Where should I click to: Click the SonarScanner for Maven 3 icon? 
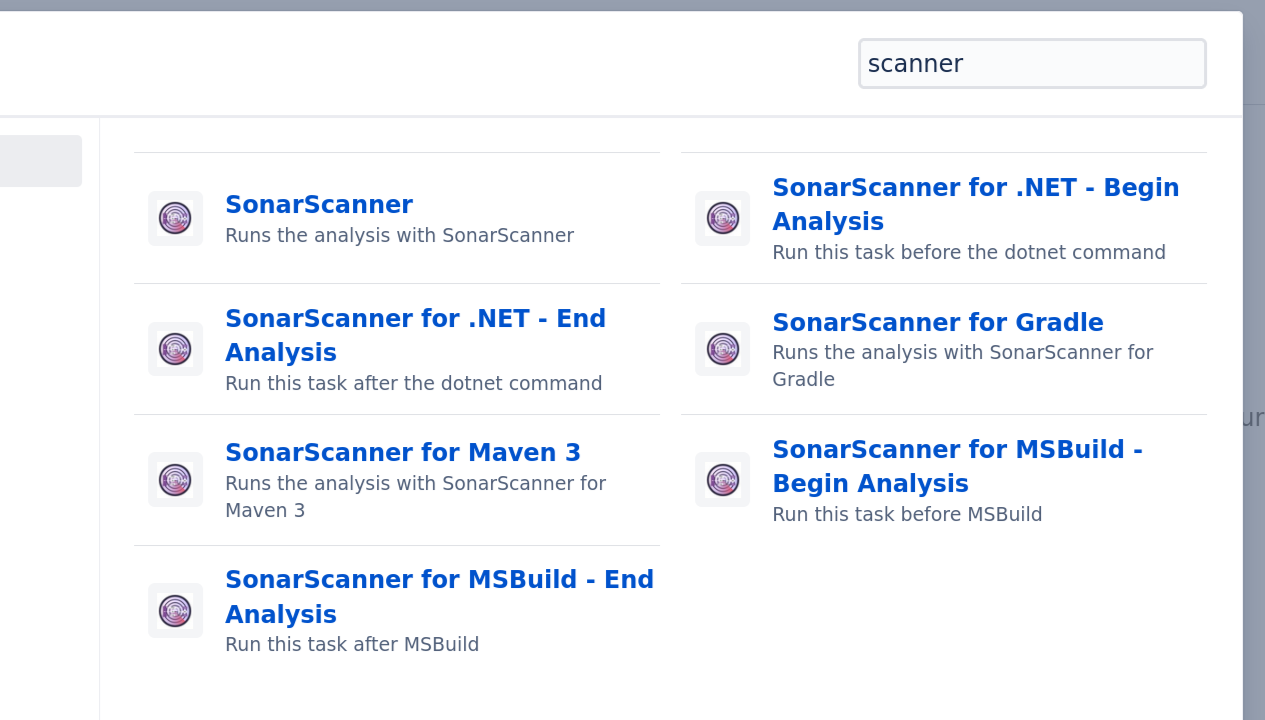point(175,480)
